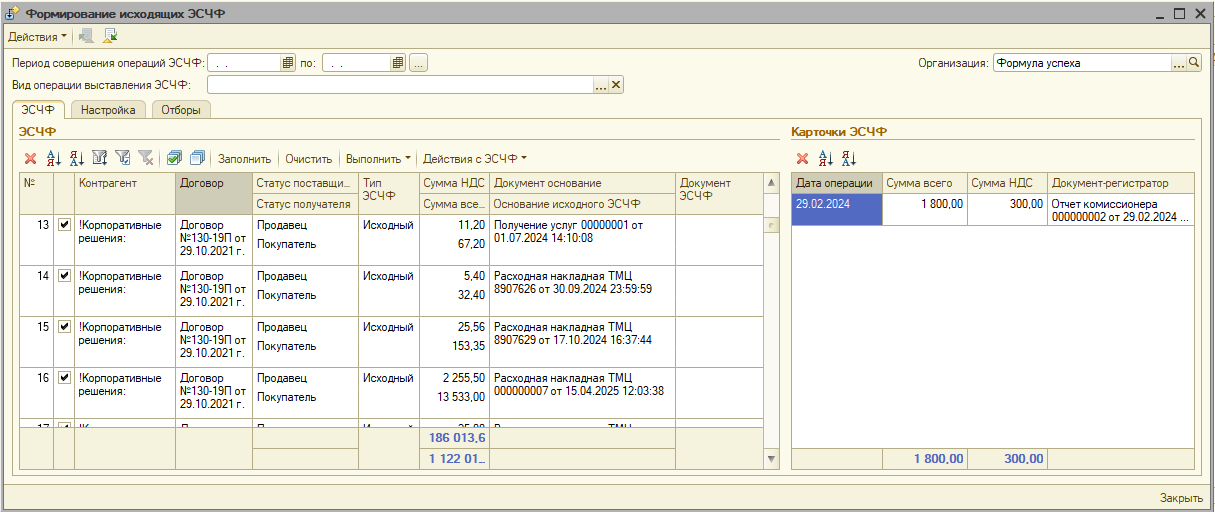Expand the Действия с ЭСЧФ dropdown
Viewport: 1215px width, 512px height.
tap(474, 158)
